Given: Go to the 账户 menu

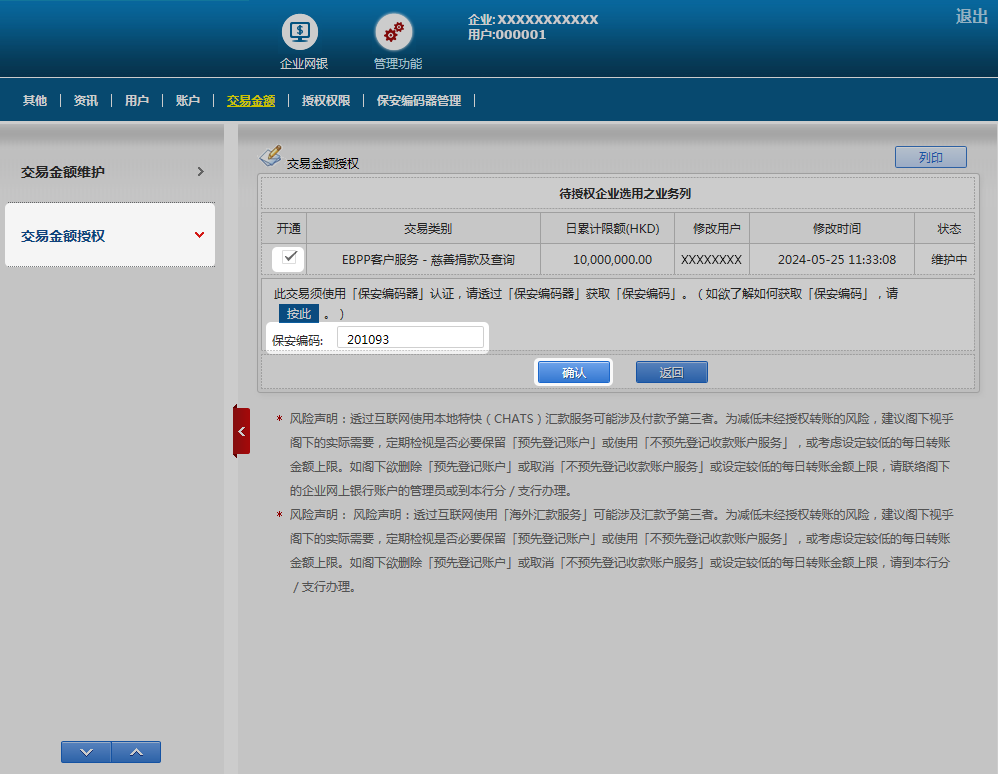Looking at the screenshot, I should (x=188, y=101).
